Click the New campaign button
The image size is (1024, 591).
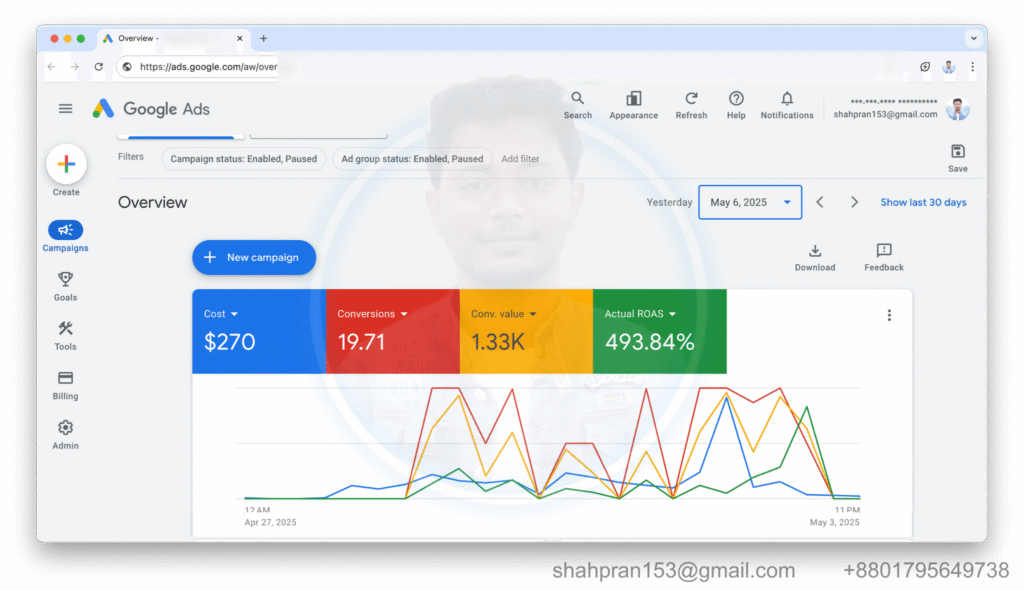tap(254, 257)
